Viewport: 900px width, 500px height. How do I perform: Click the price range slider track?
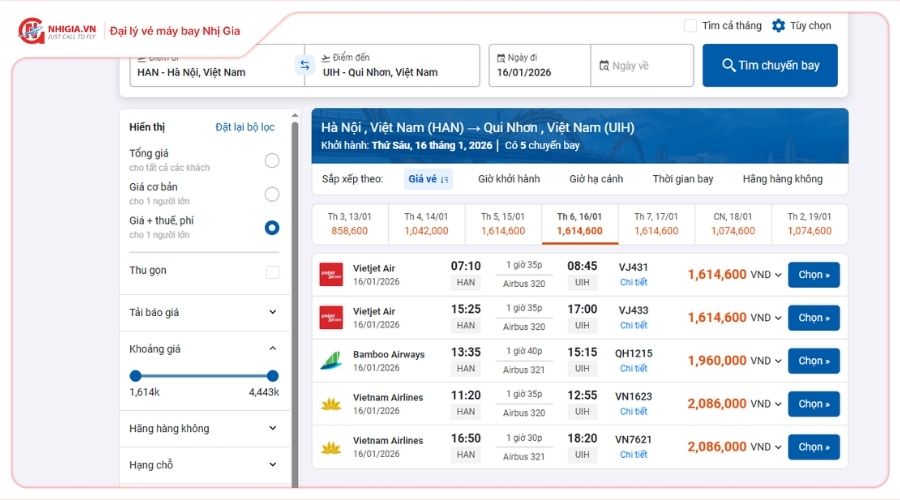click(204, 376)
